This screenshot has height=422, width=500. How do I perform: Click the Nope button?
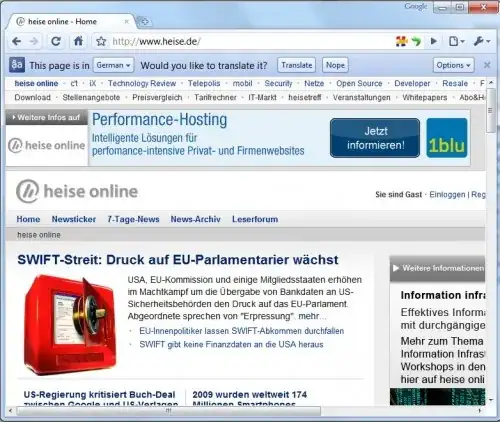click(335, 65)
